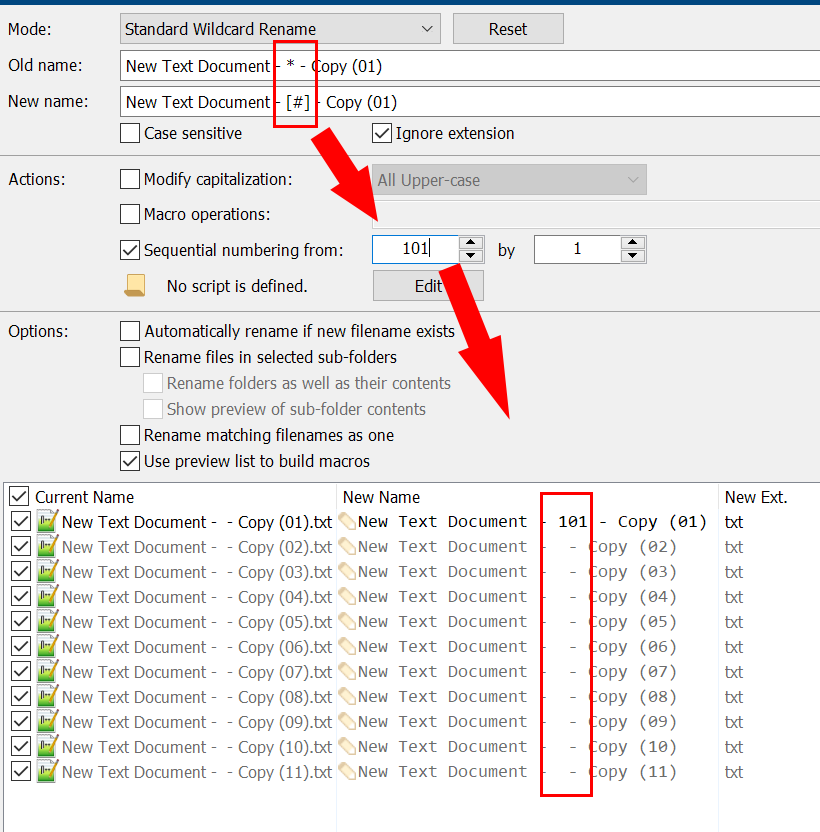Click the new-name tag icon for Copy (03)
Screen dimensions: 820x832
348,571
